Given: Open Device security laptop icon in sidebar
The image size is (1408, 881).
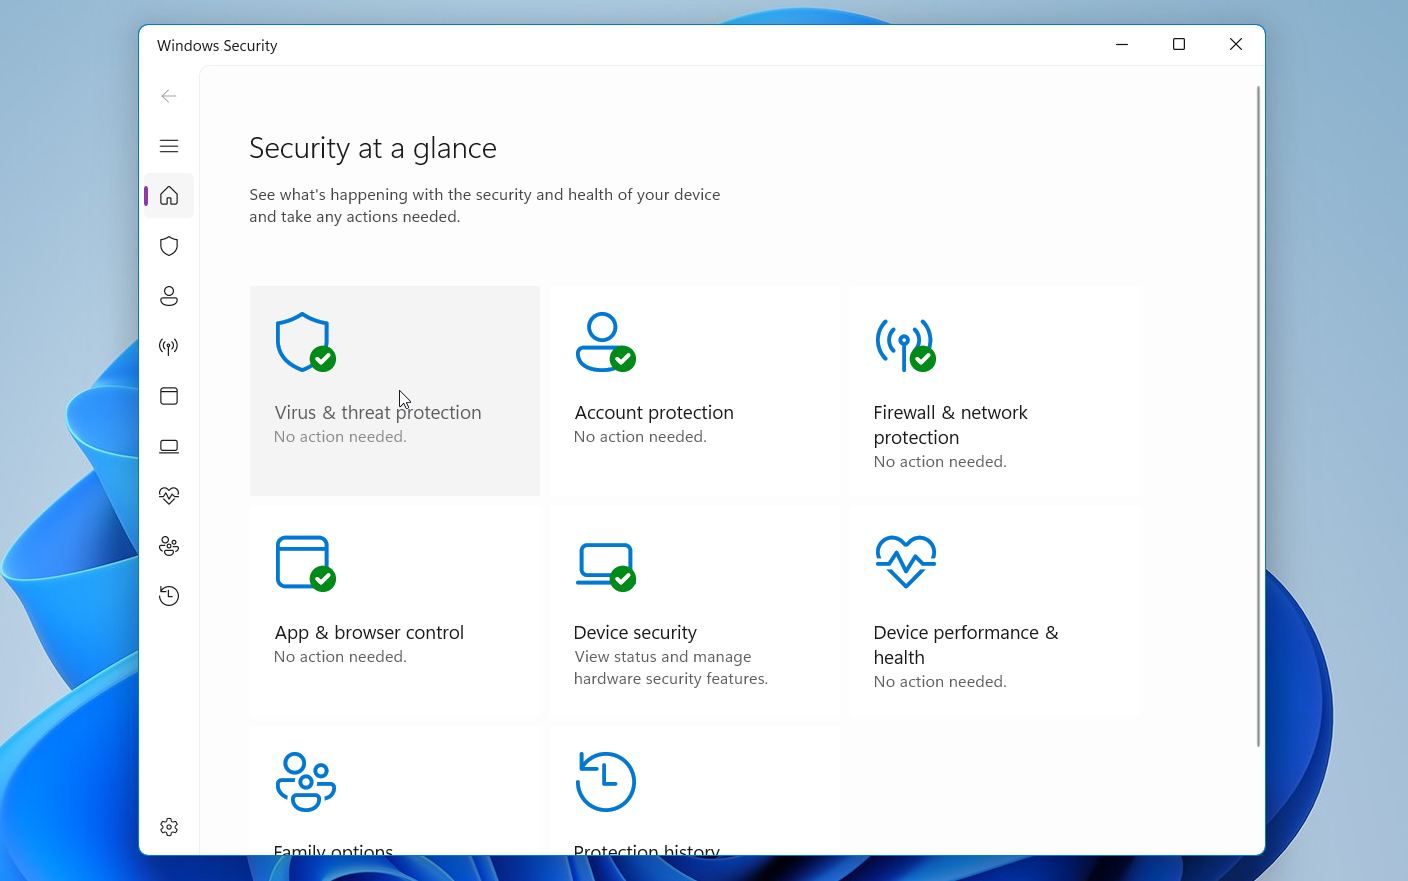Looking at the screenshot, I should click(169, 446).
